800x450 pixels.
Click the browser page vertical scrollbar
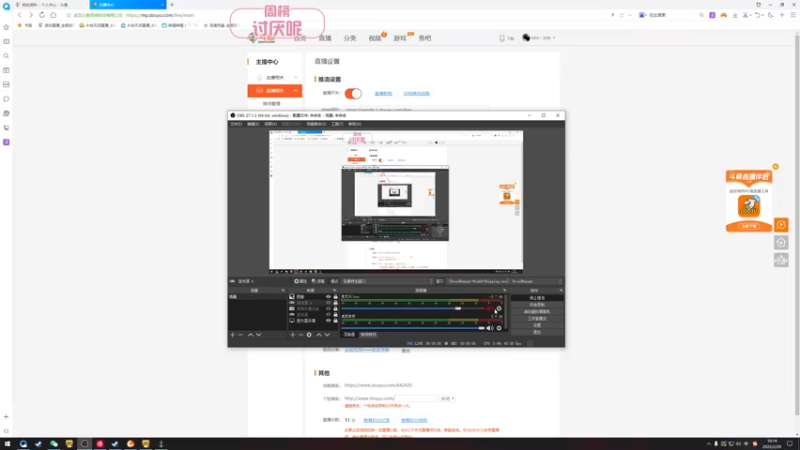797,223
